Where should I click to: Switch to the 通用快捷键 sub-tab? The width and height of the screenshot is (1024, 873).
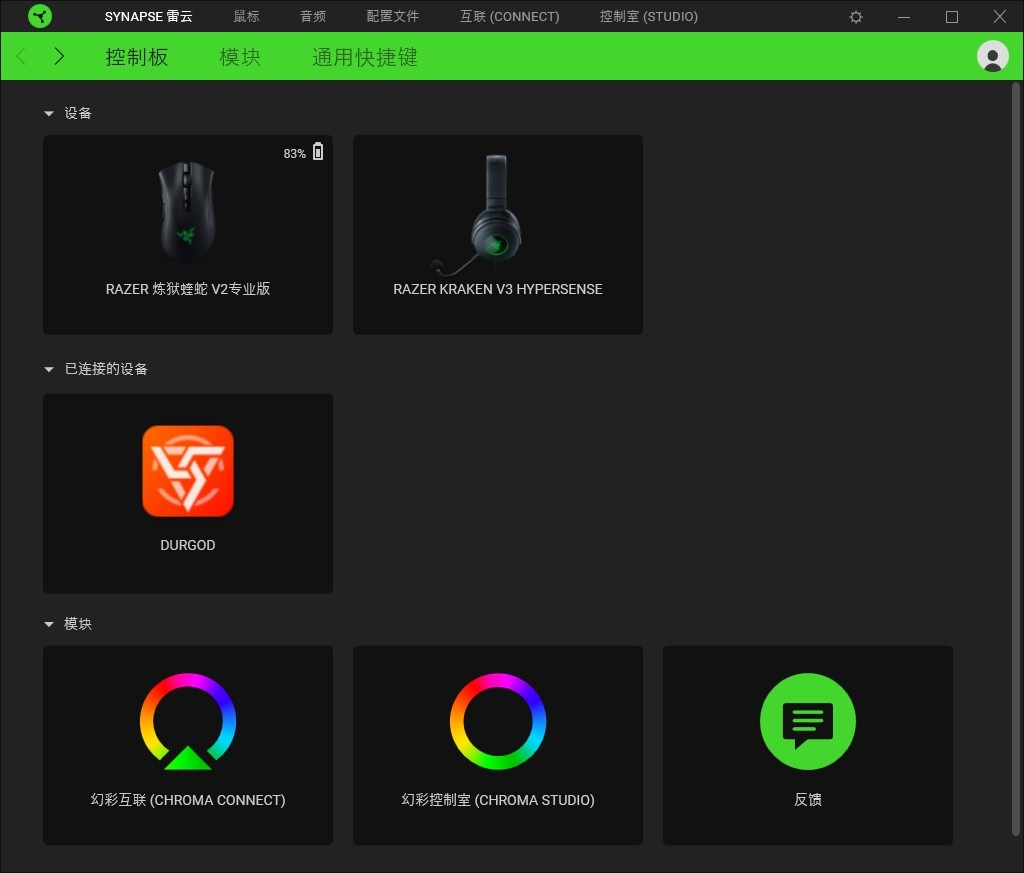(364, 57)
